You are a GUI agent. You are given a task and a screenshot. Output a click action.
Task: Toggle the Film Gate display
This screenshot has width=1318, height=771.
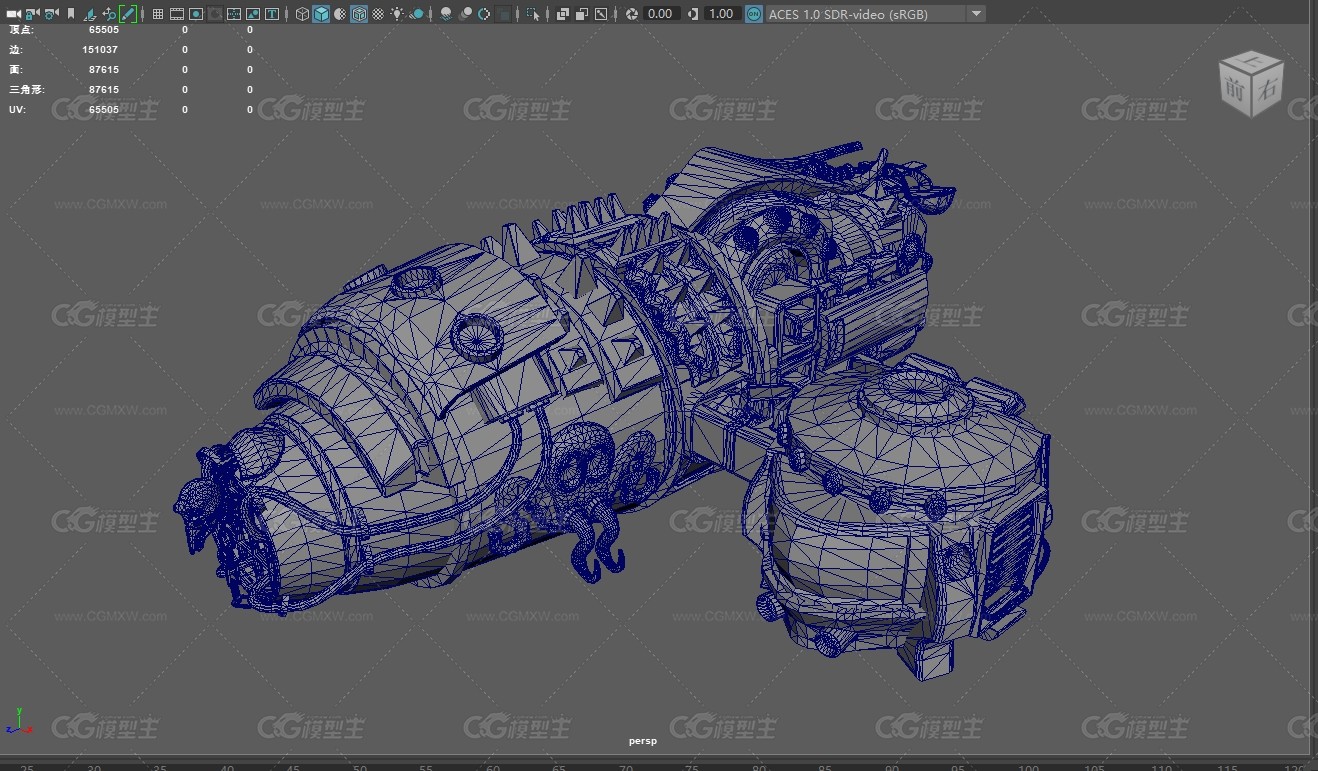click(x=177, y=14)
